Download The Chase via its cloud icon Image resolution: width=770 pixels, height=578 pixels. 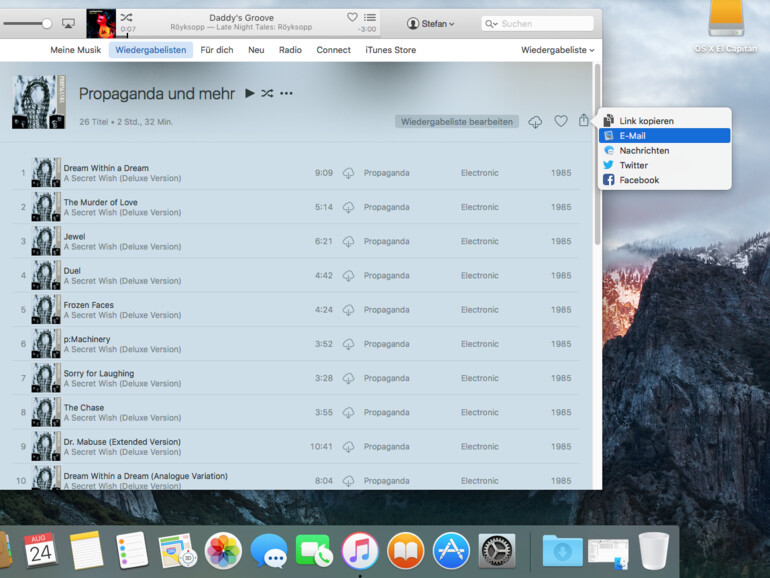(348, 413)
